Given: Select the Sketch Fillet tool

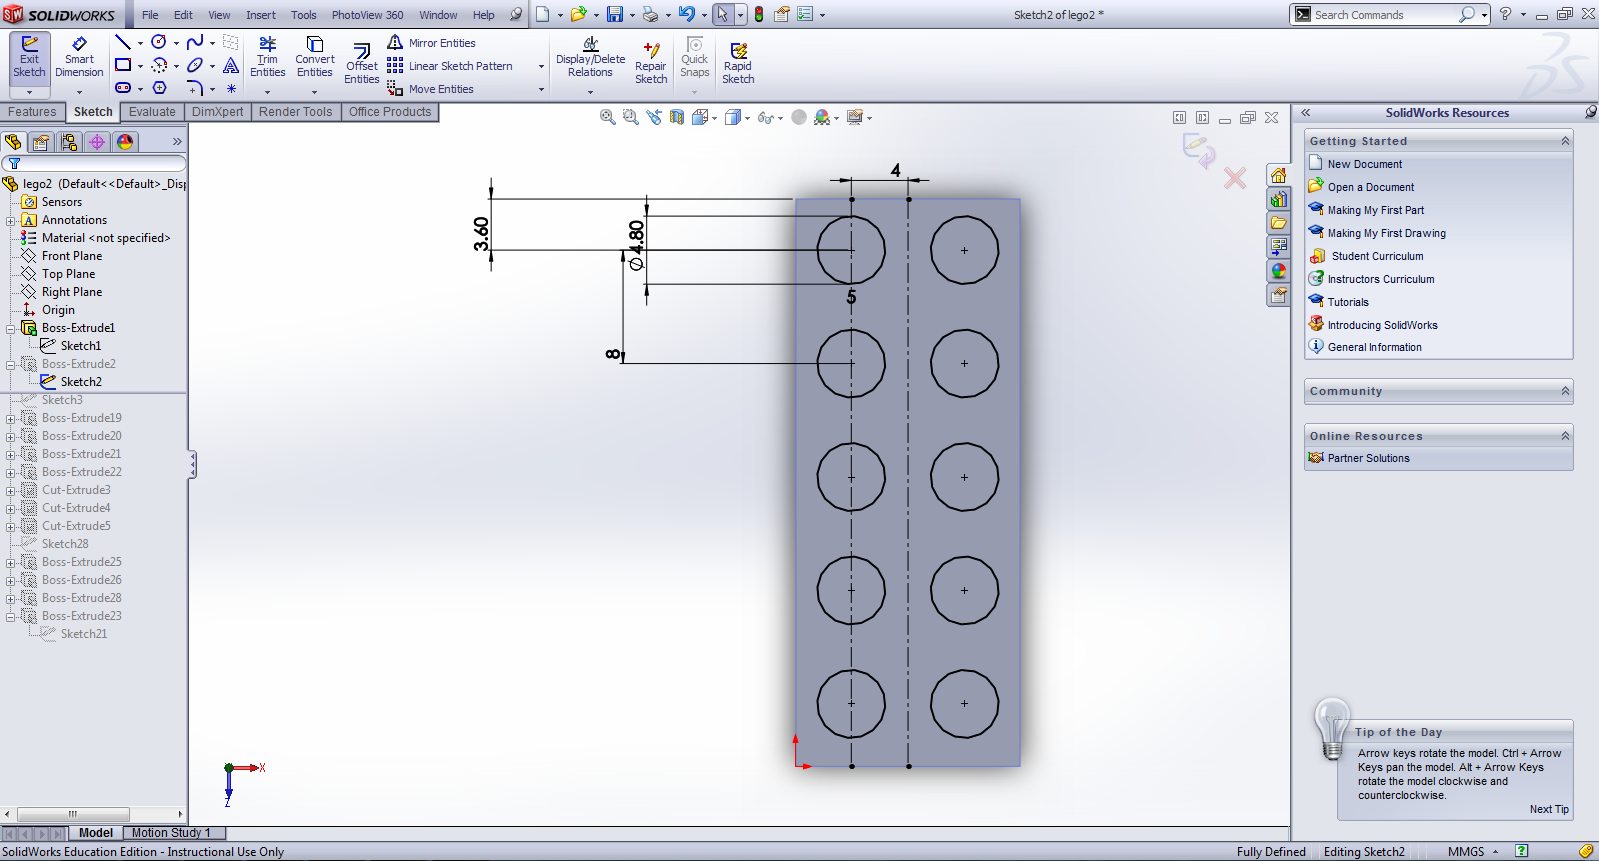Looking at the screenshot, I should pyautogui.click(x=195, y=88).
